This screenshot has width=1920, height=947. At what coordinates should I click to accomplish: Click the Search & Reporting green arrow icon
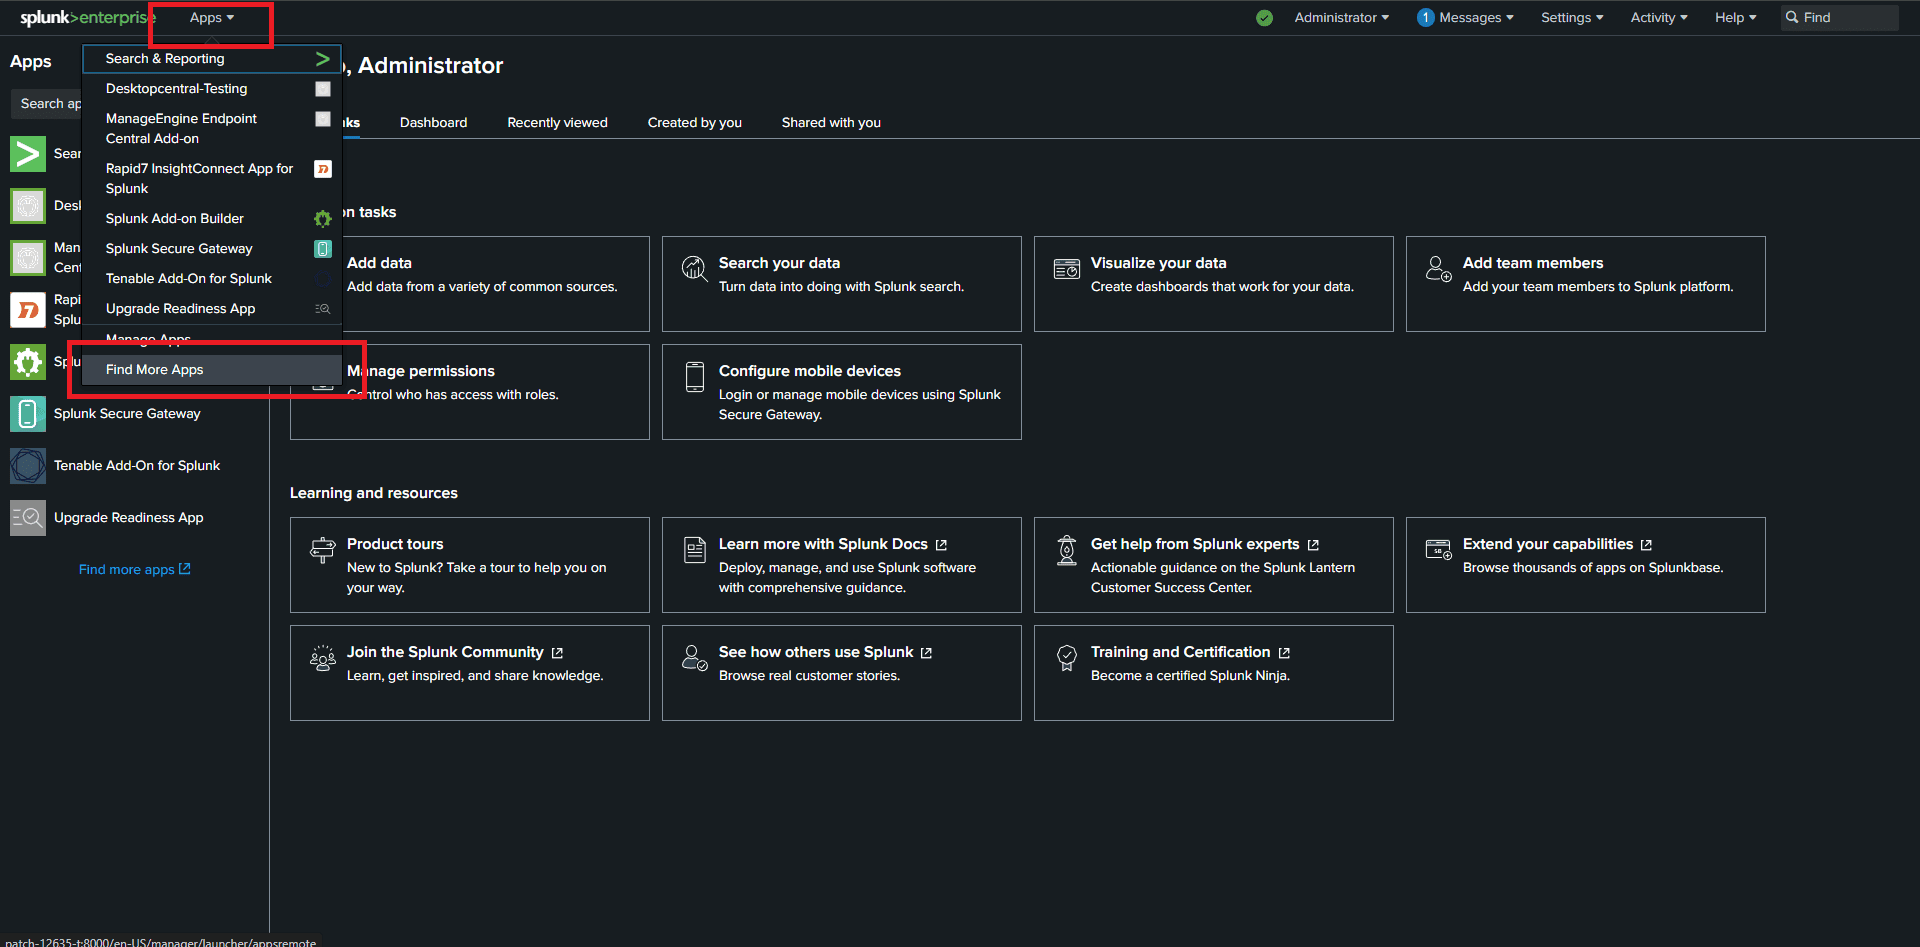(x=322, y=59)
